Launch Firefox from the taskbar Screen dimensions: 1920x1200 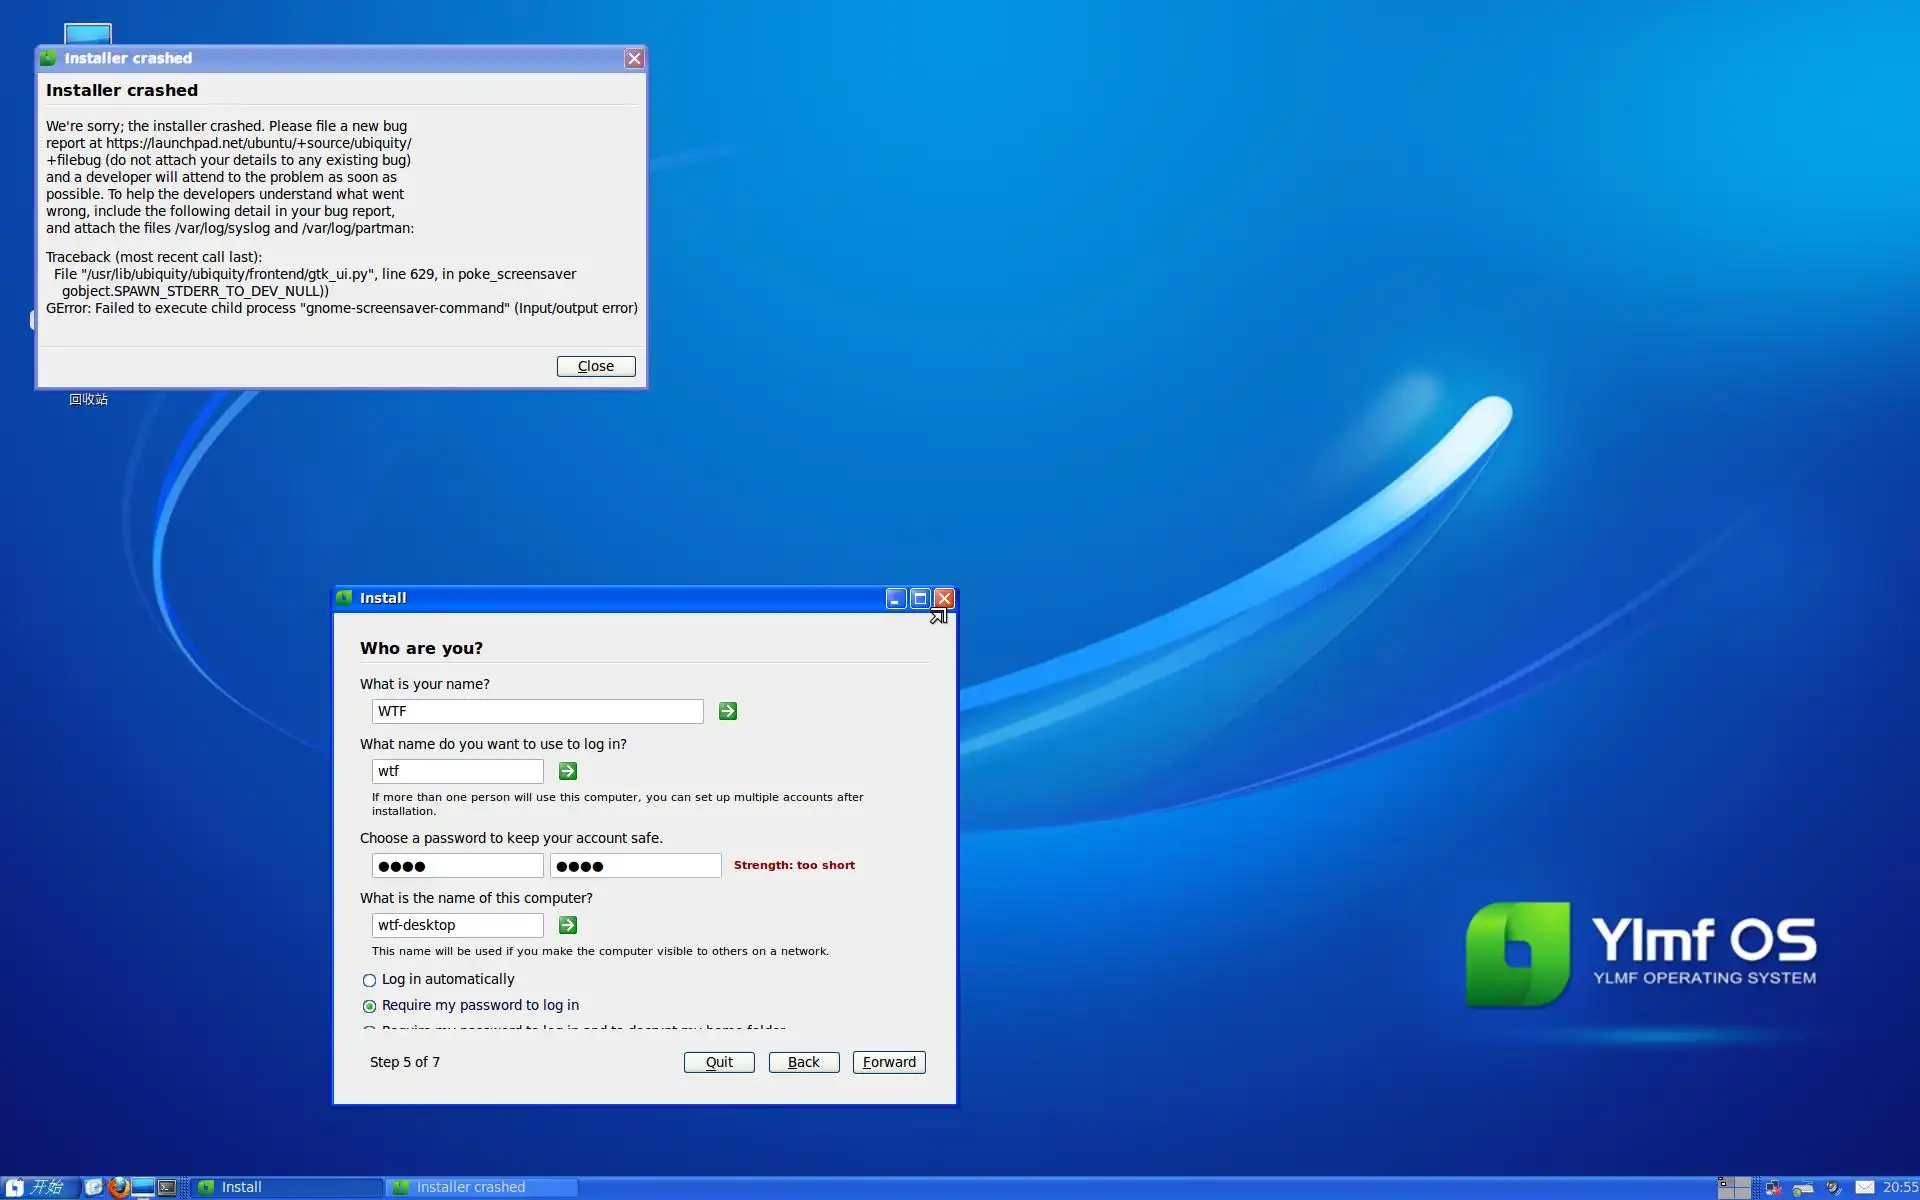119,1187
